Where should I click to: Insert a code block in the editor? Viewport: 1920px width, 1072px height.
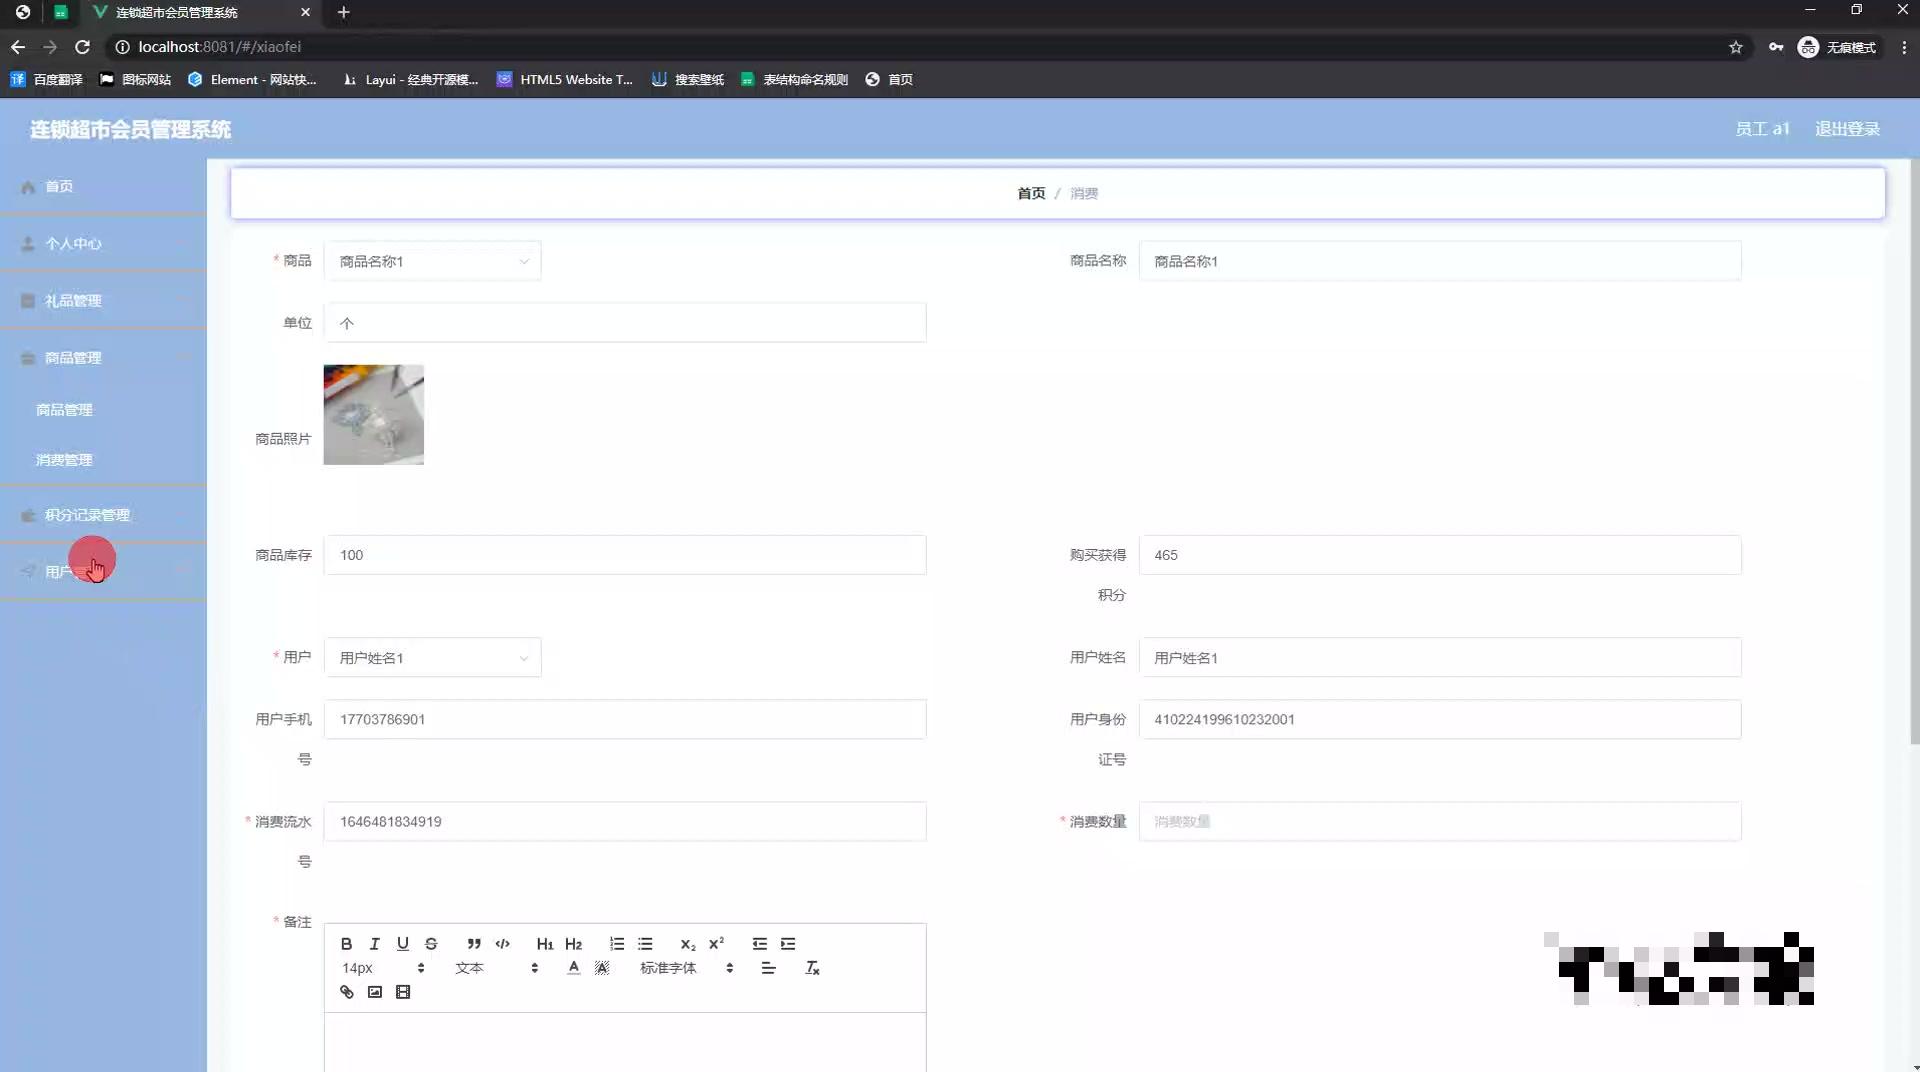pyautogui.click(x=502, y=944)
